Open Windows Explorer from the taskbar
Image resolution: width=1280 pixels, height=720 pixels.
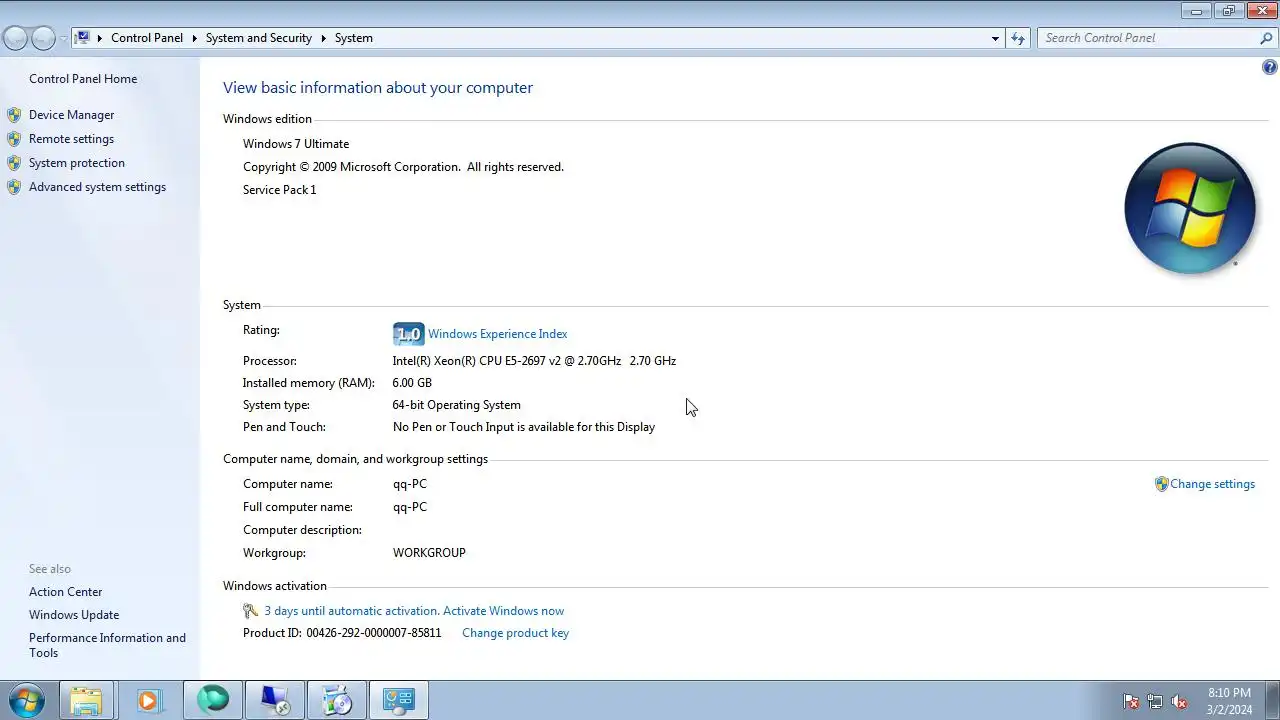coord(87,700)
